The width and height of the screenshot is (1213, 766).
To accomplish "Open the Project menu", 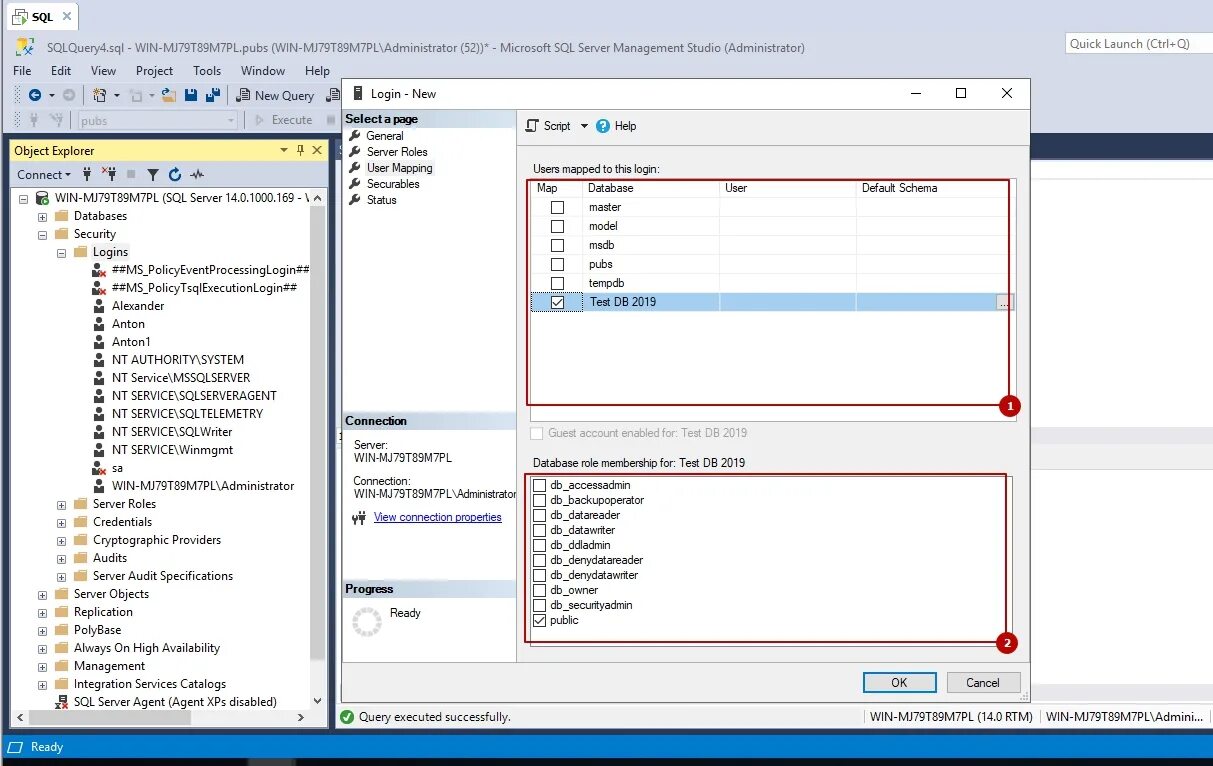I will [155, 71].
